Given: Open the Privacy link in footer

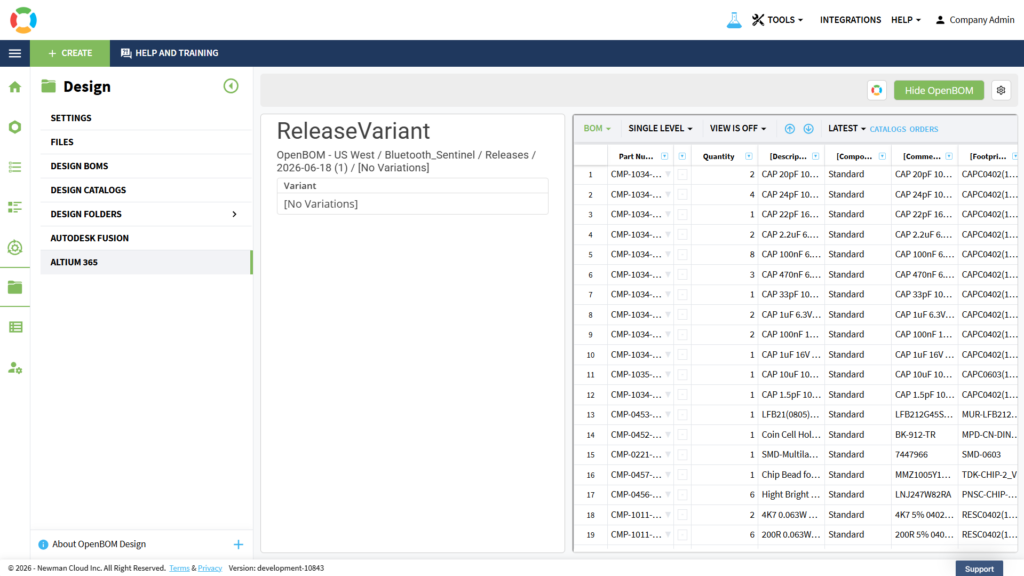Looking at the screenshot, I should (x=210, y=568).
